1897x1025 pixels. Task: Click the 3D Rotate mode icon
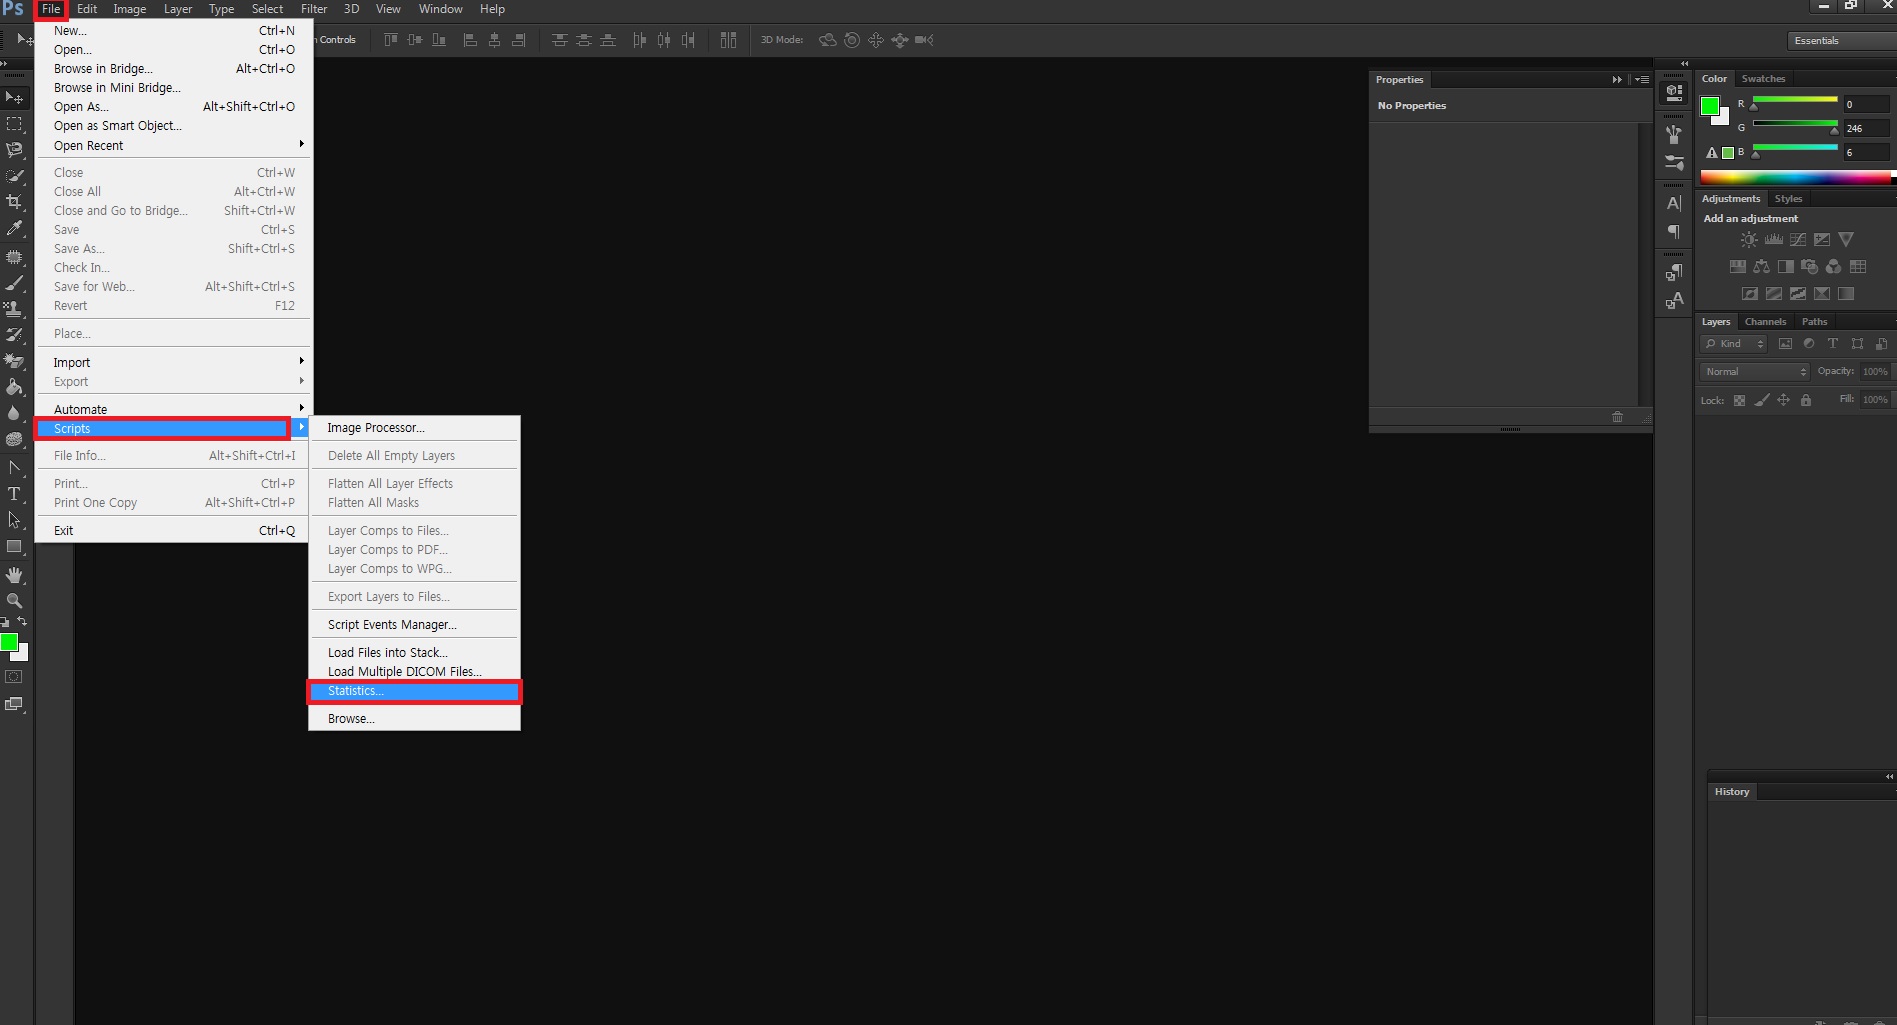pyautogui.click(x=827, y=40)
